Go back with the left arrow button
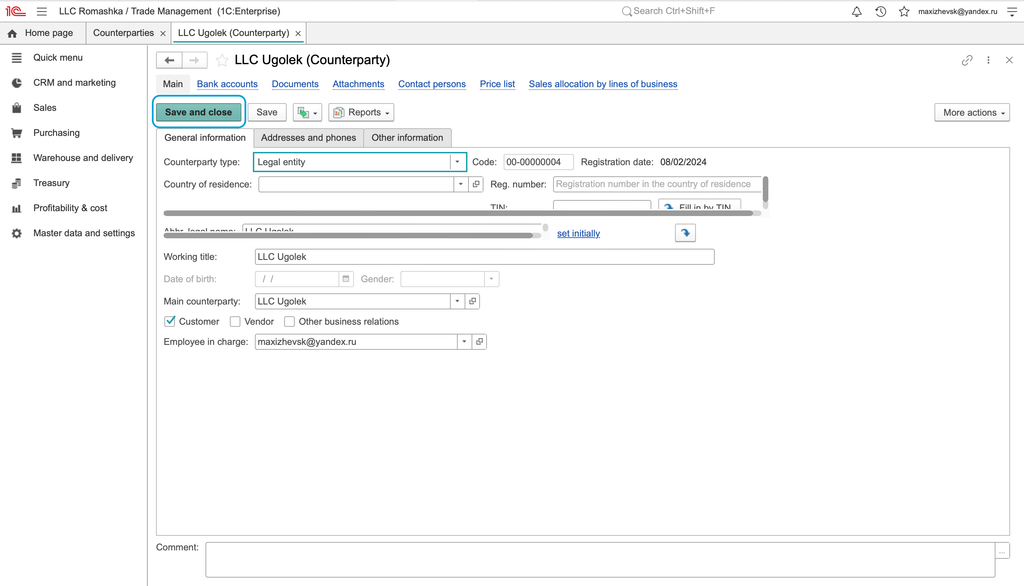This screenshot has width=1024, height=586. tap(169, 60)
